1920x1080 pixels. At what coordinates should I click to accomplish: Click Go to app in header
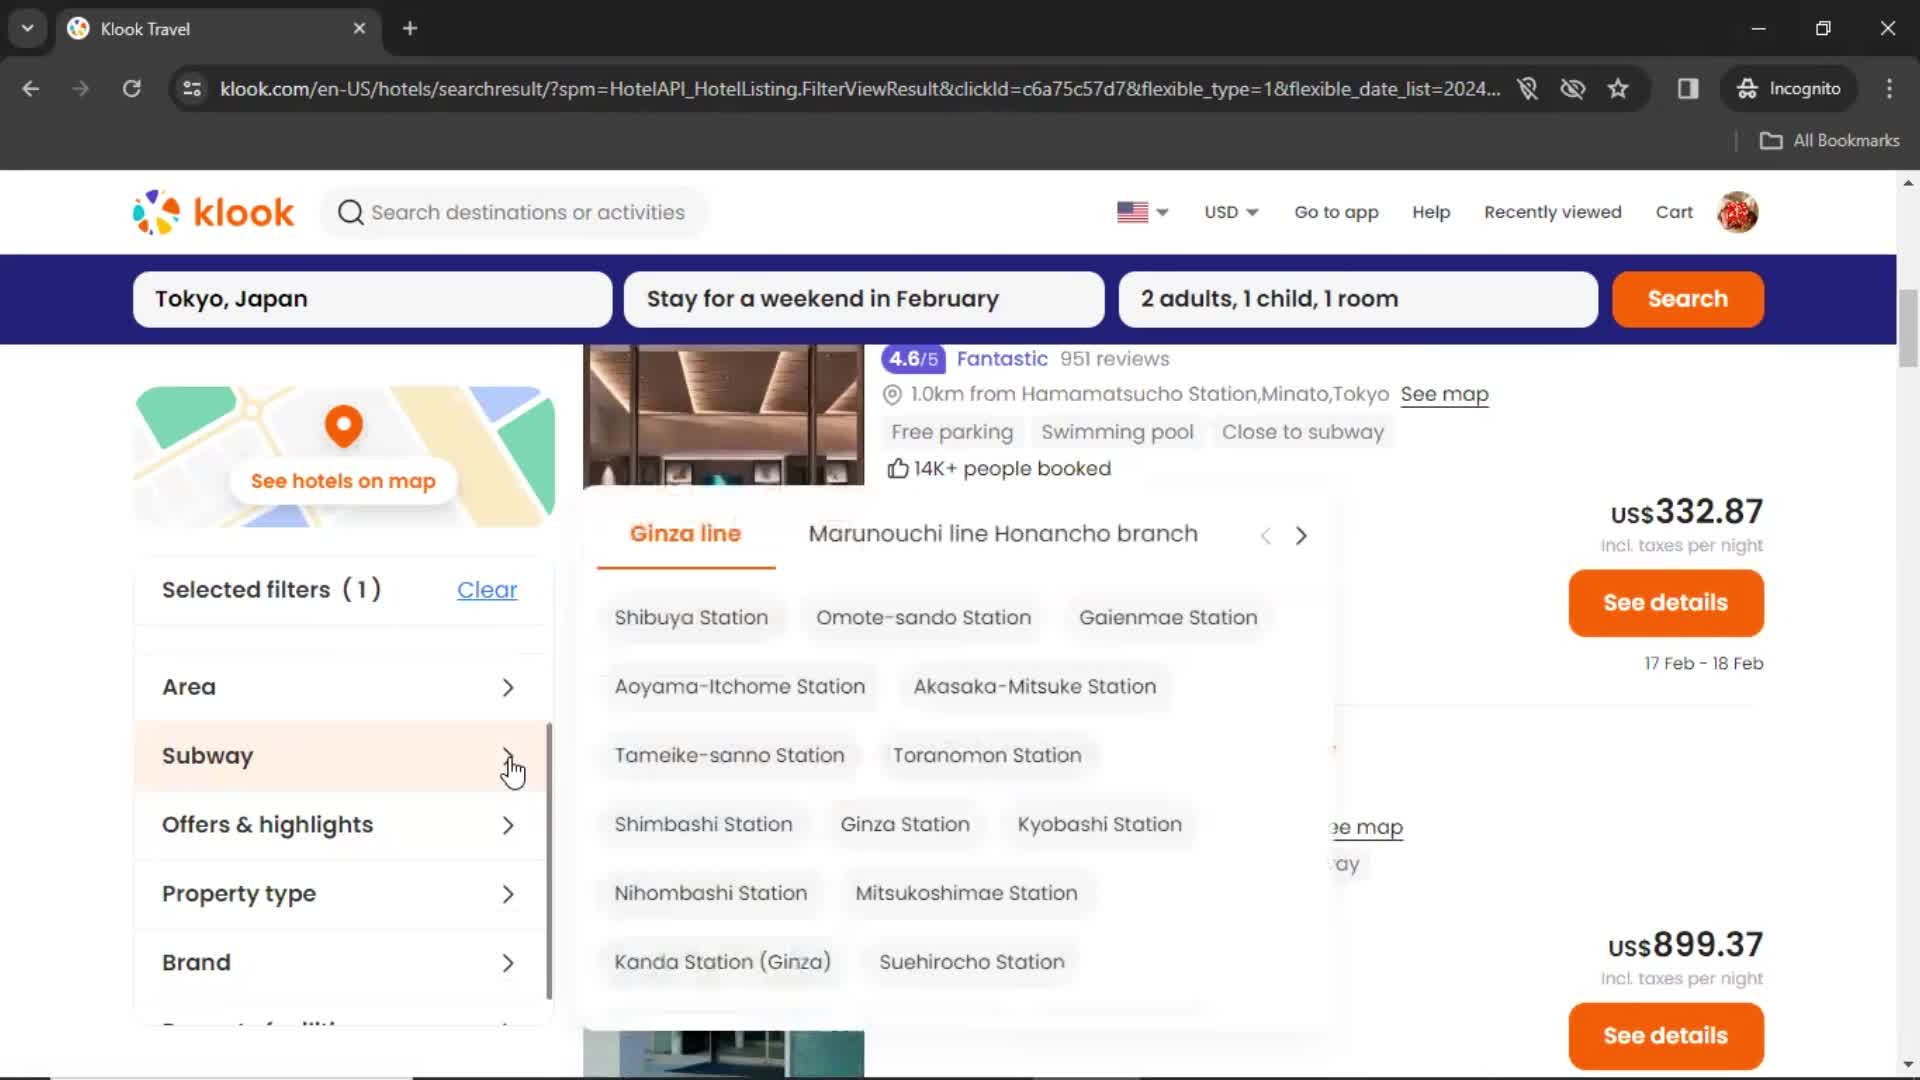tap(1336, 212)
